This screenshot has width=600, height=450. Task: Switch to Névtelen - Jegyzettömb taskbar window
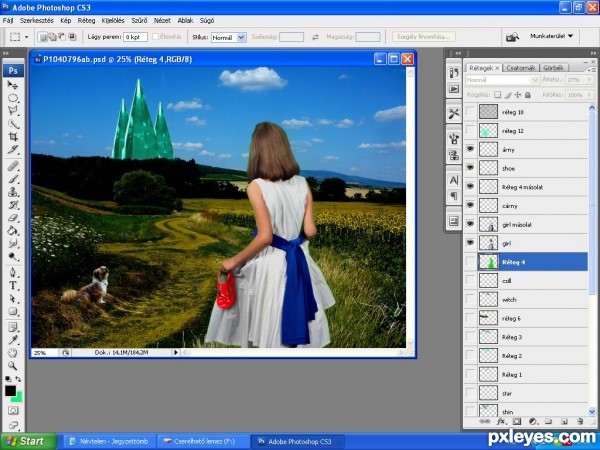coord(109,442)
